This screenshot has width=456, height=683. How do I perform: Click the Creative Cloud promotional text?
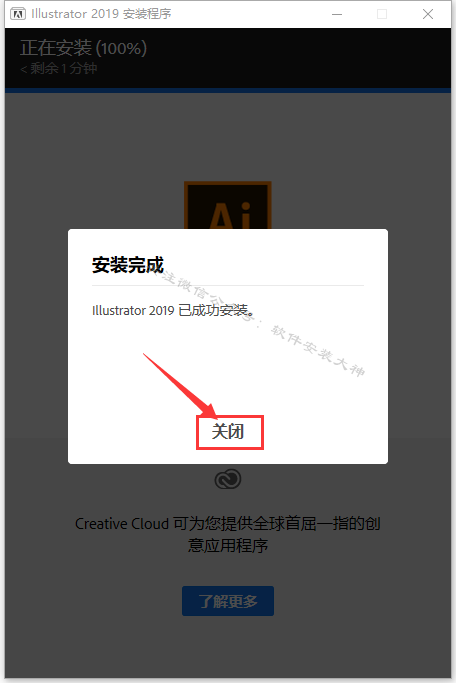[x=228, y=534]
